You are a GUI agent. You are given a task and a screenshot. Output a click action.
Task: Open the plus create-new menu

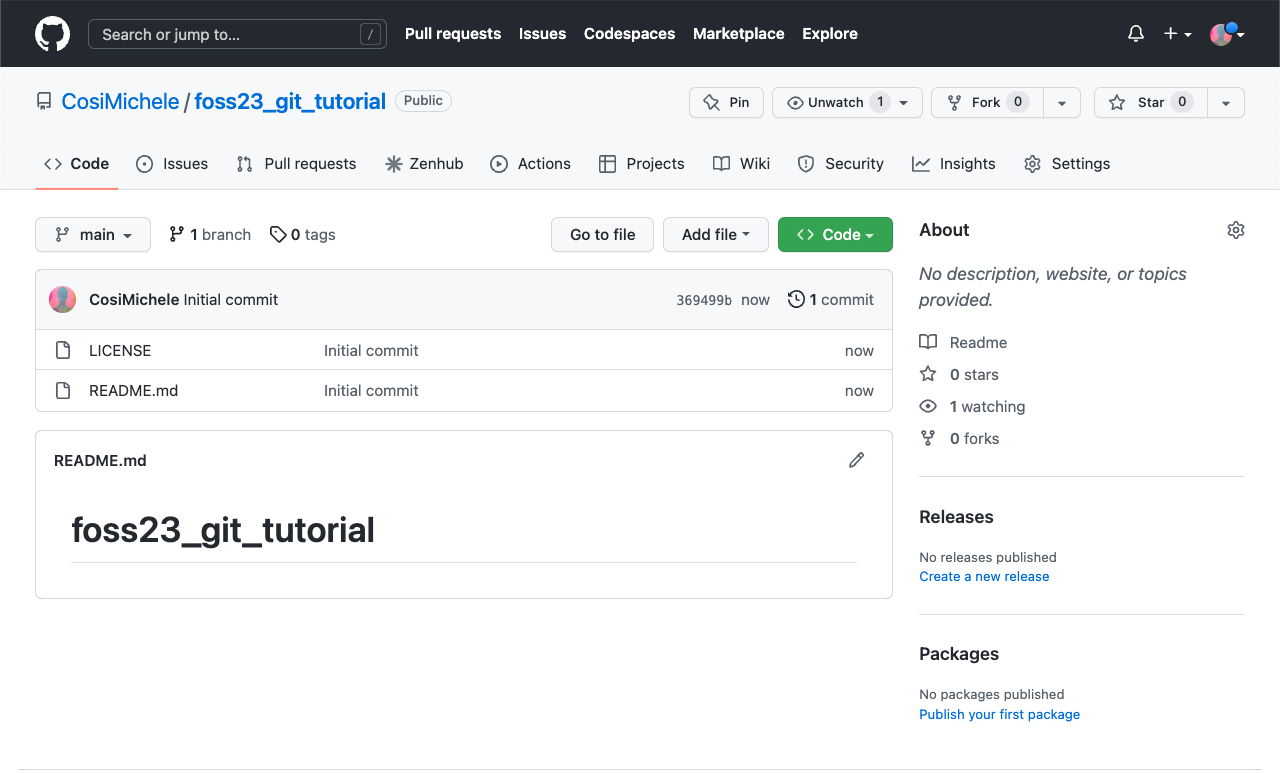pyautogui.click(x=1177, y=34)
